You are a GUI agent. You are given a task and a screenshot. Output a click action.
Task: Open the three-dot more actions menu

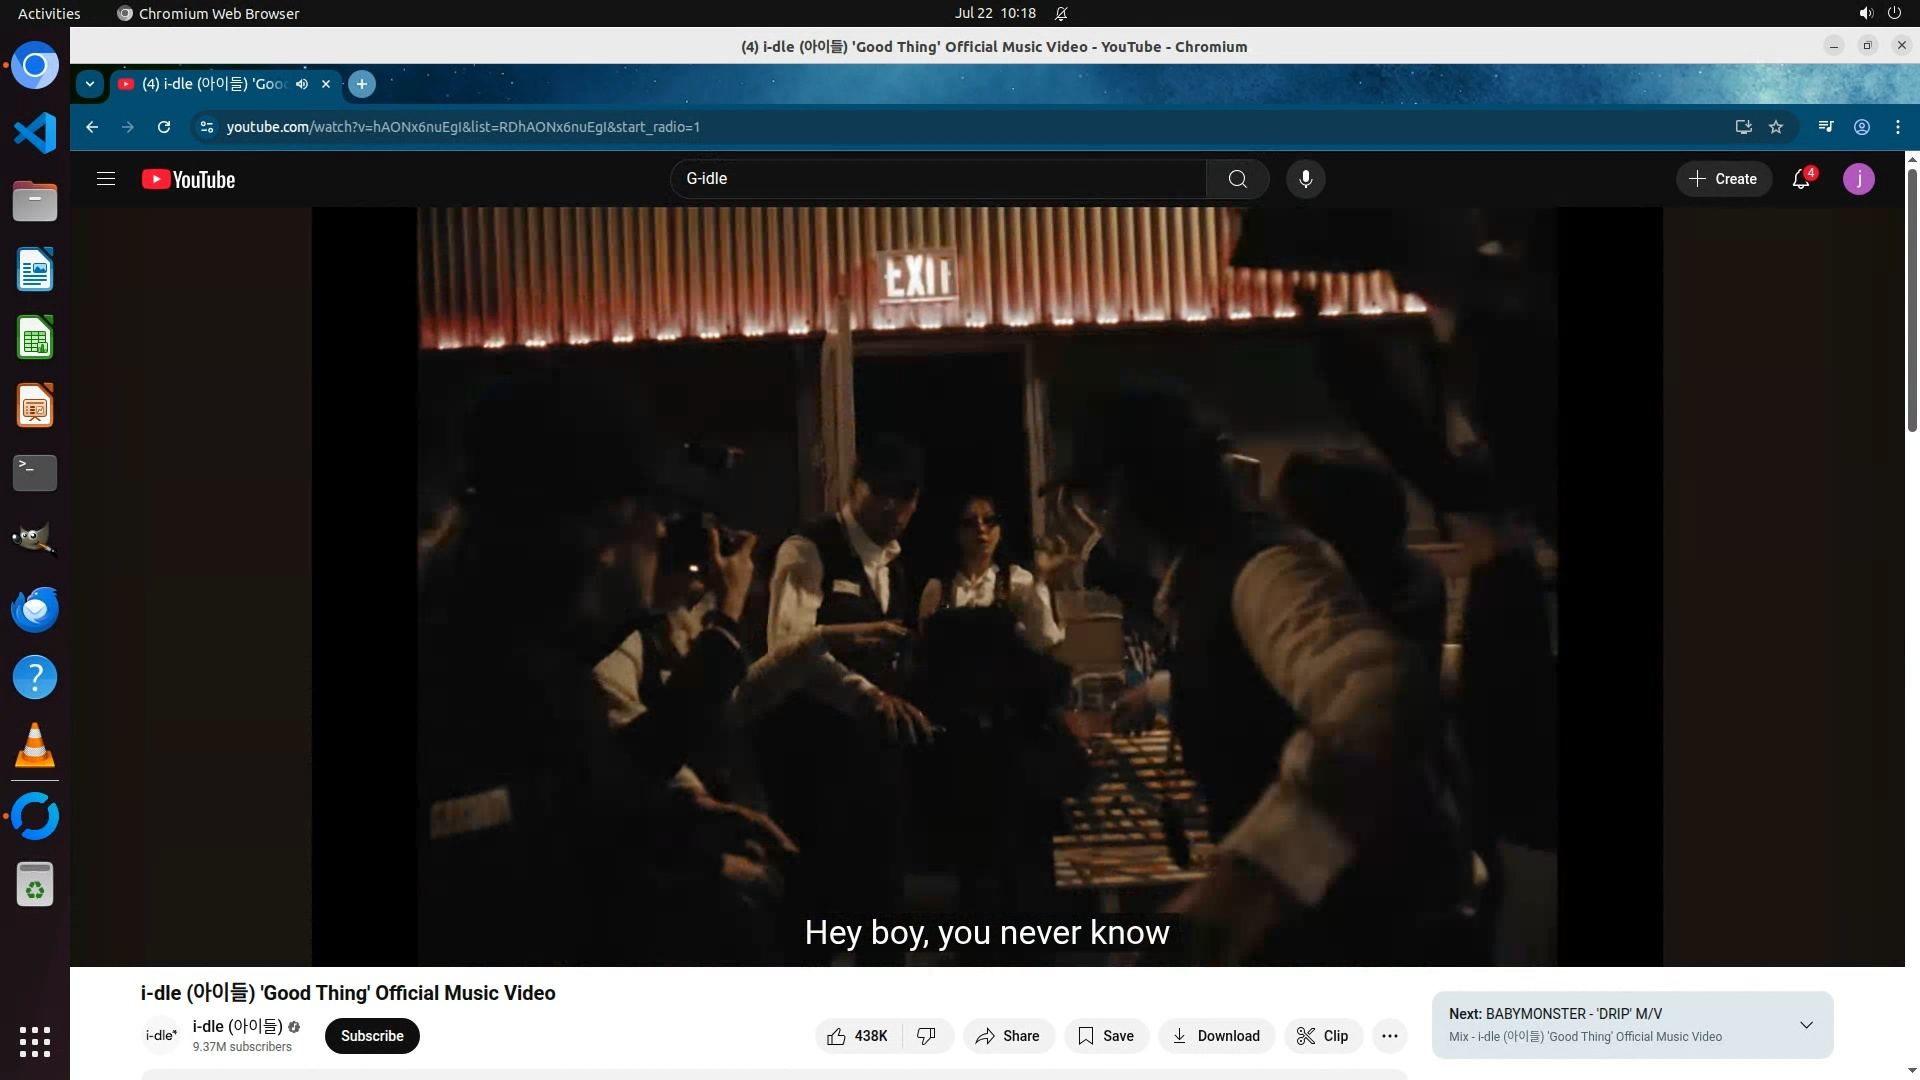pos(1389,1036)
